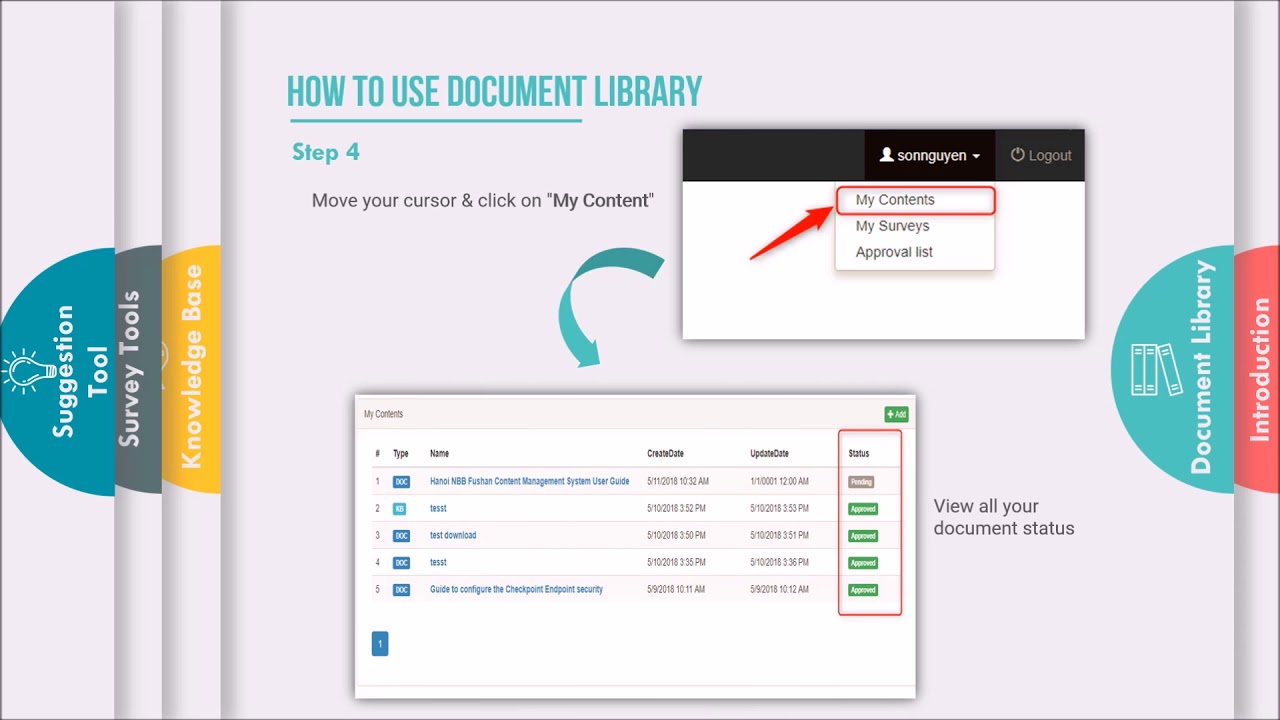Screen dimensions: 1280x720
Task: Open the sonnguyen user dropdown
Action: 930,155
